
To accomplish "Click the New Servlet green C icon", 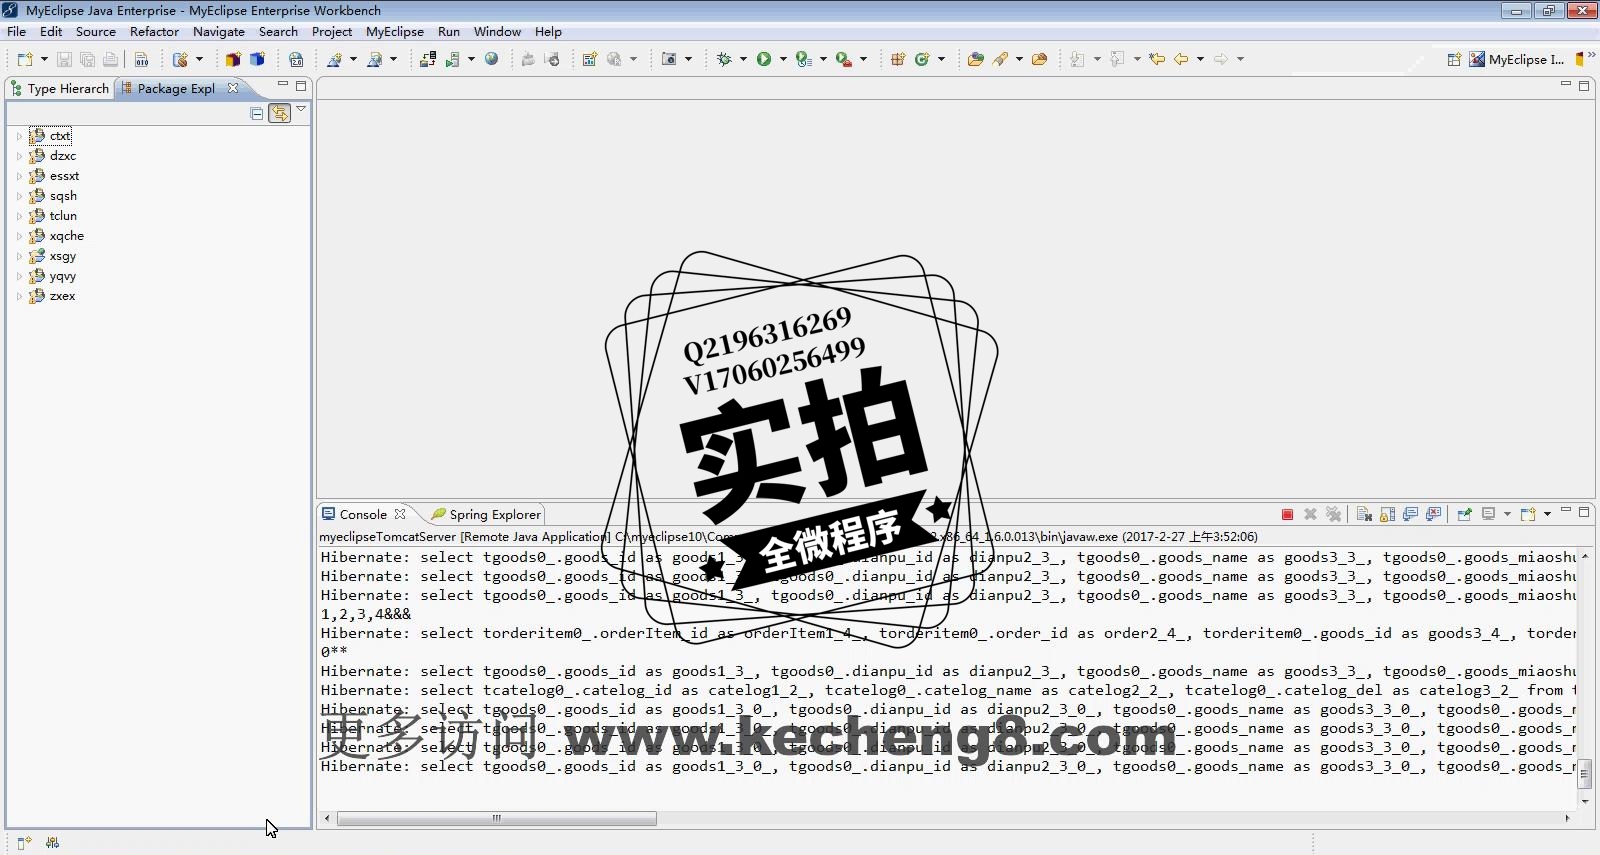I will [x=922, y=59].
